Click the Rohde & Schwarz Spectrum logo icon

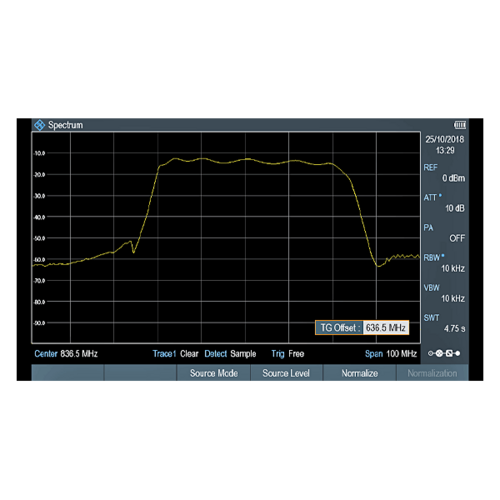point(40,125)
